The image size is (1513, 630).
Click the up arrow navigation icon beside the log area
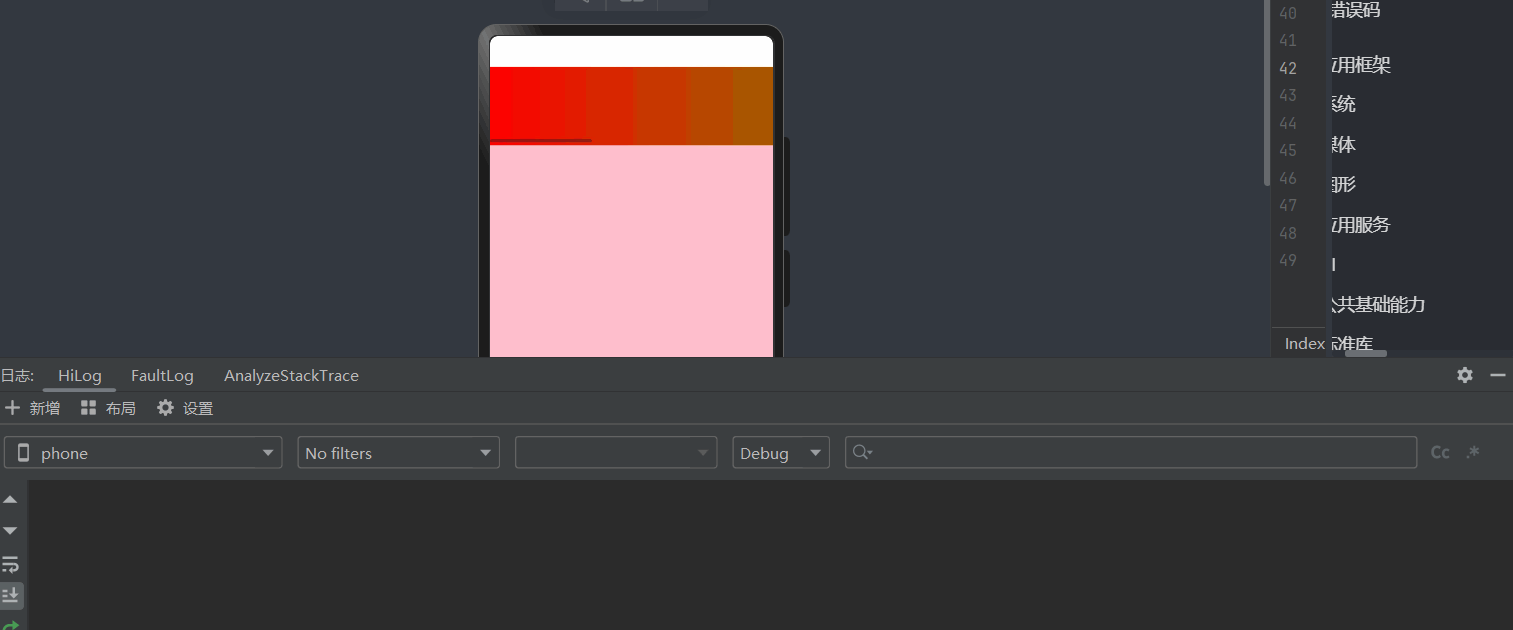pyautogui.click(x=11, y=499)
